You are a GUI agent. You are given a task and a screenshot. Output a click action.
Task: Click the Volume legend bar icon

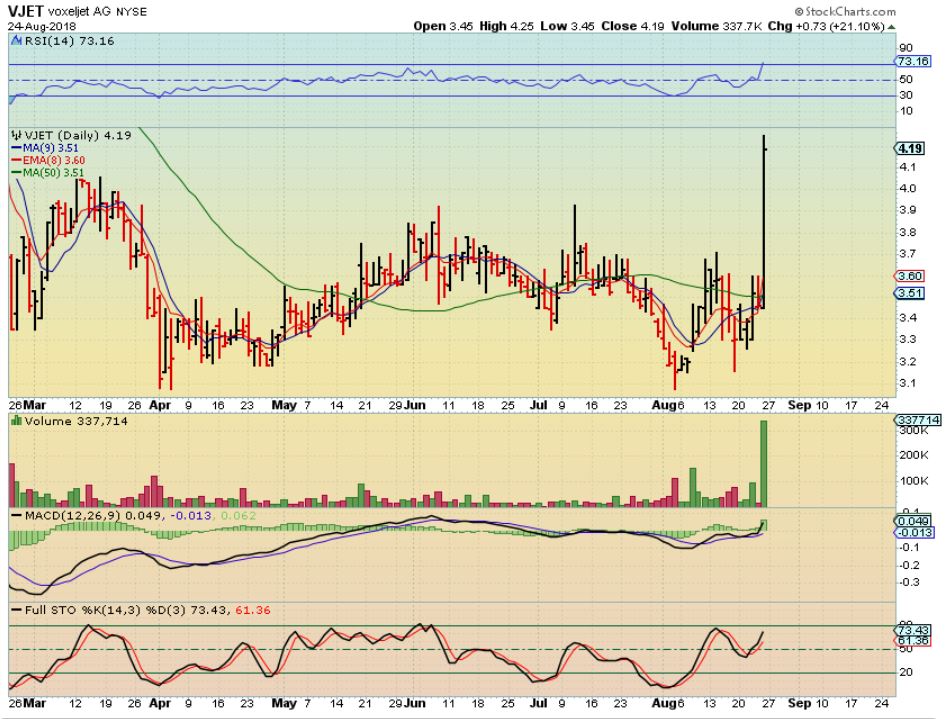pos(15,423)
